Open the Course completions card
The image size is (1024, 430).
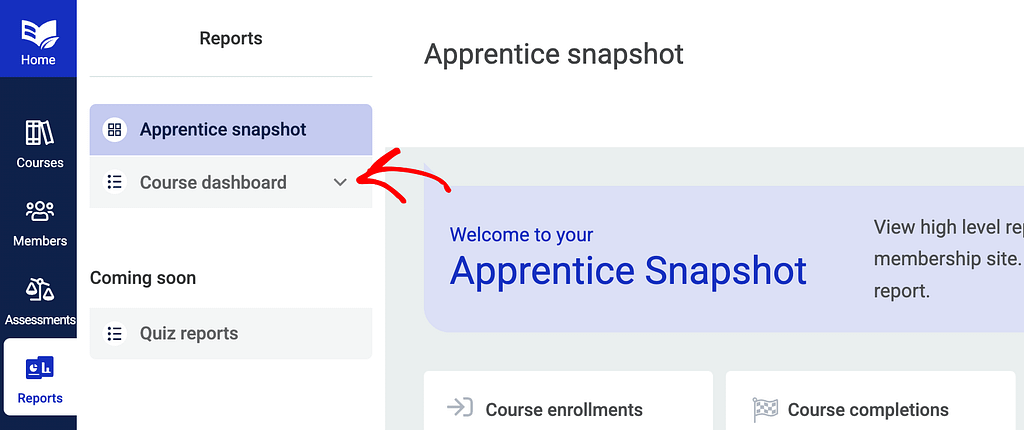[x=871, y=401]
